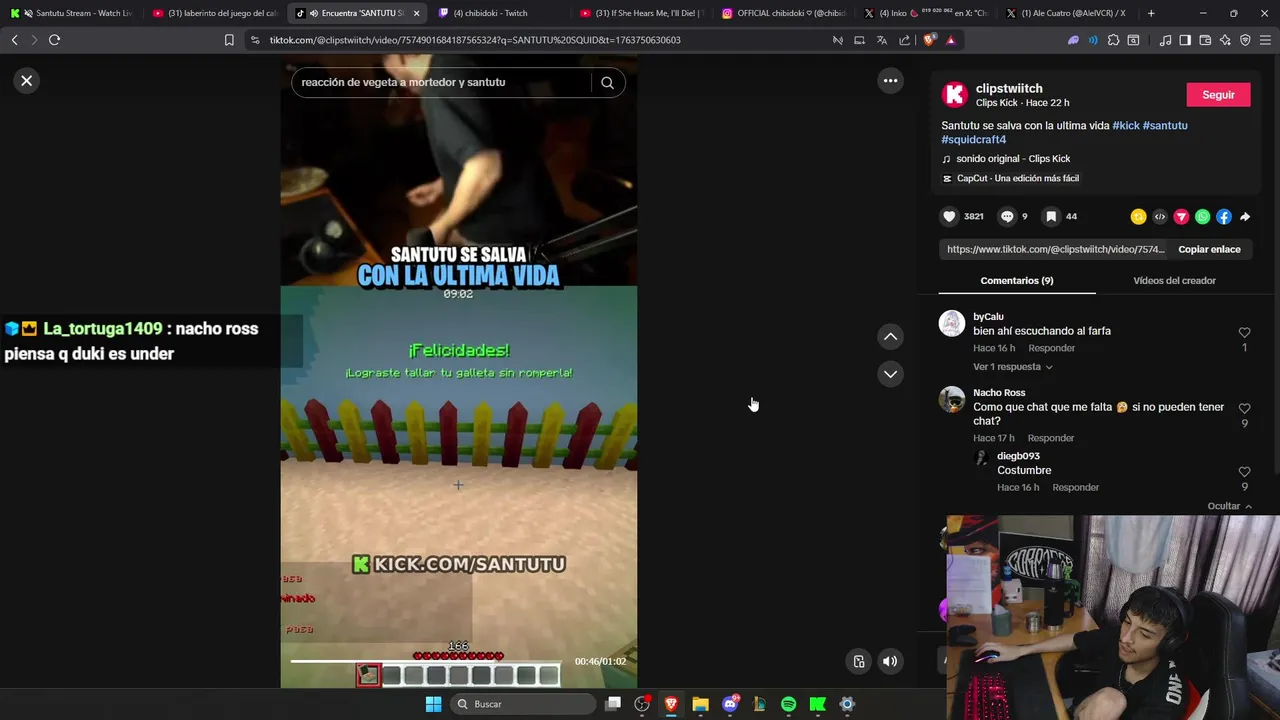Like Nacho Ross's comment

(1244, 409)
